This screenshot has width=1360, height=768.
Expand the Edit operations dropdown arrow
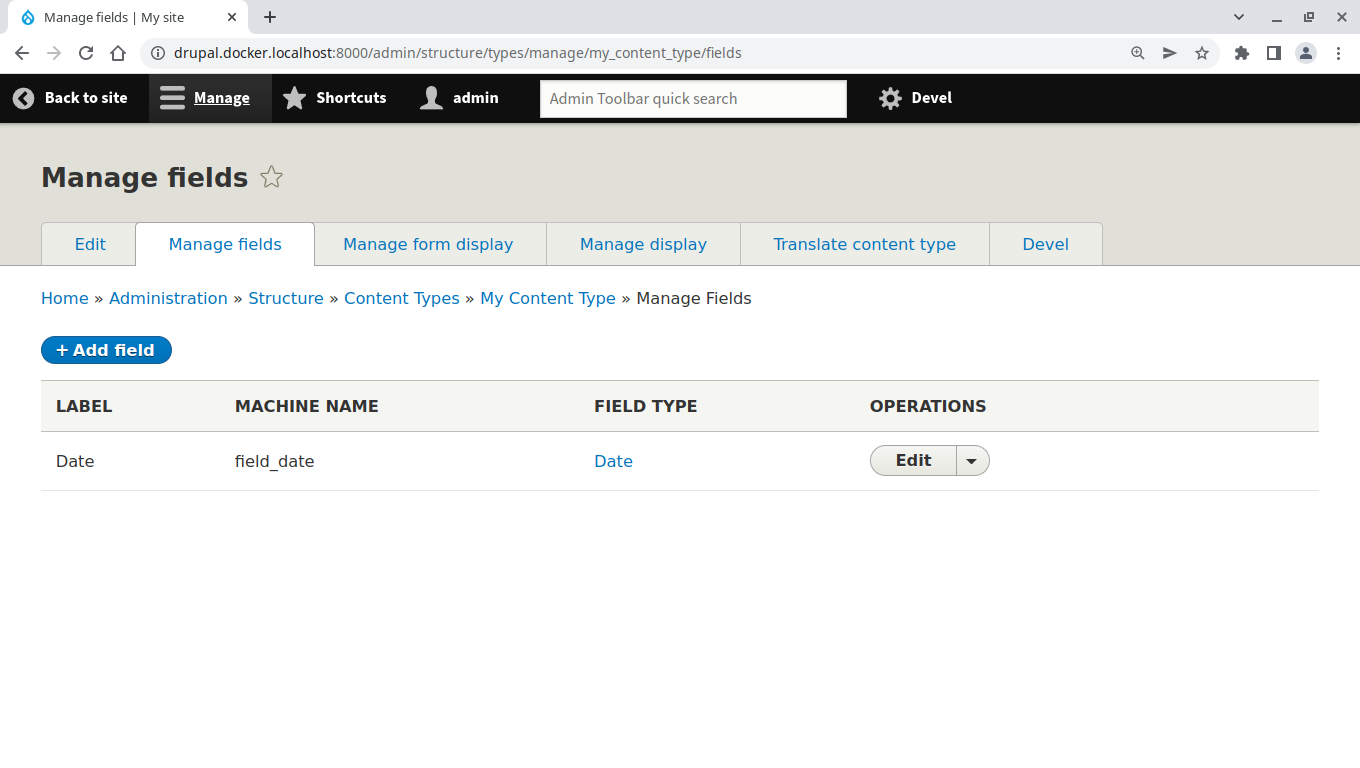pos(972,461)
